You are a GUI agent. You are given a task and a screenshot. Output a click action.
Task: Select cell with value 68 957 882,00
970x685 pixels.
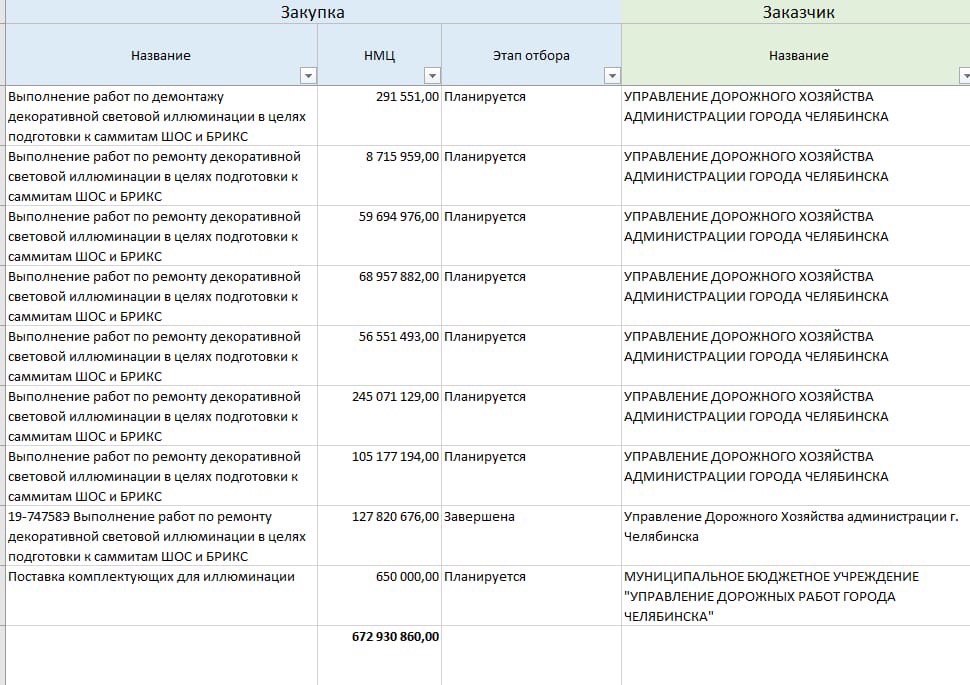pos(379,296)
